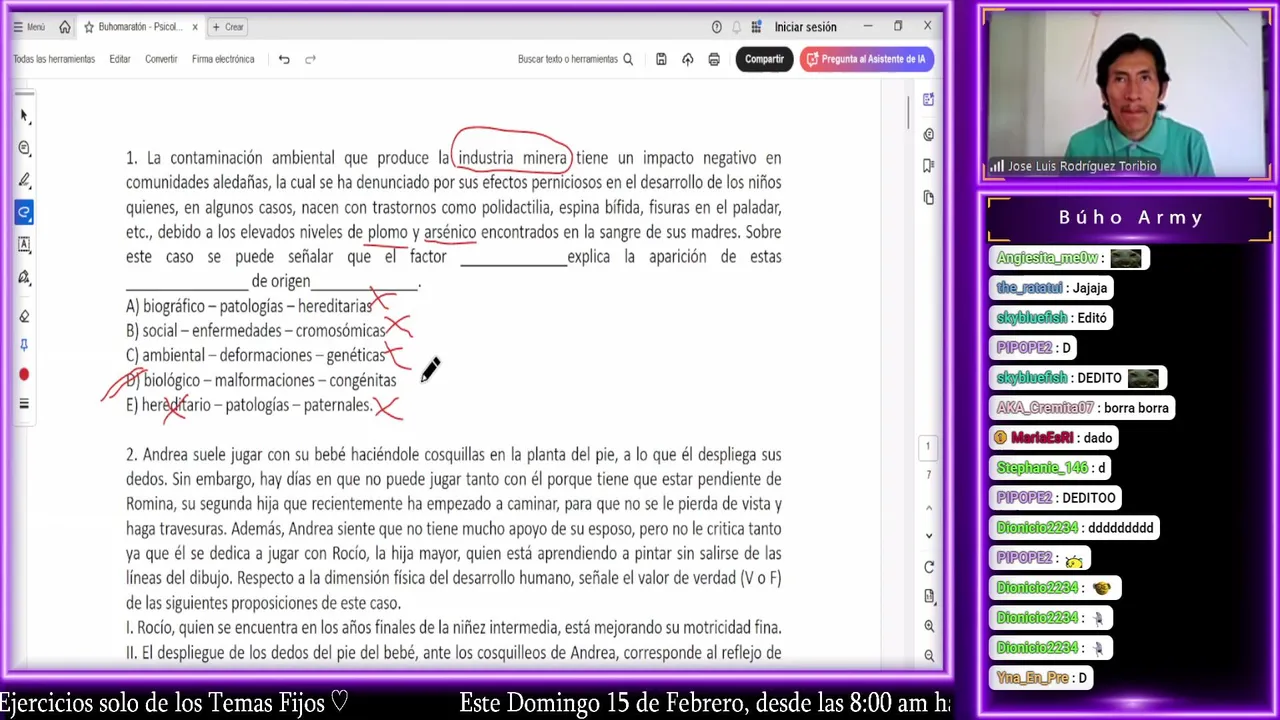This screenshot has height=720, width=1280.
Task: Go to the previous page arrow
Action: [929, 507]
